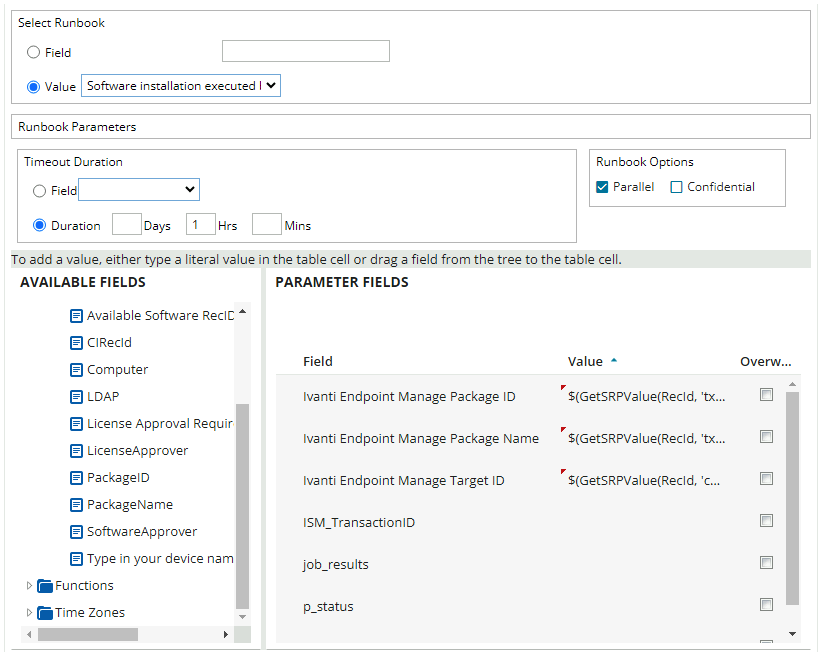Check Overwrite for p_status
Screen dimensions: 818x652
pos(766,605)
